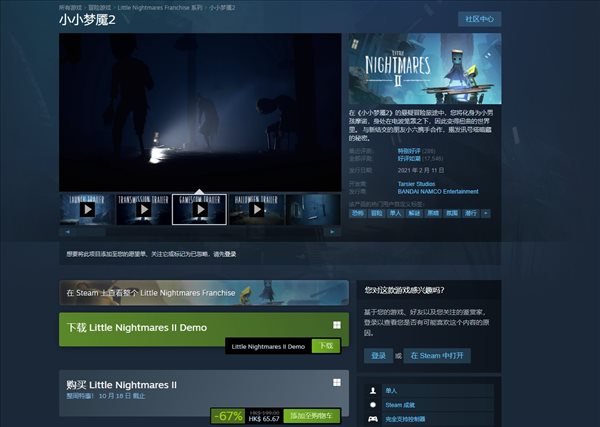This screenshot has height=427, width=600.
Task: Add Little Nightmares II to cart
Action: pos(311,415)
